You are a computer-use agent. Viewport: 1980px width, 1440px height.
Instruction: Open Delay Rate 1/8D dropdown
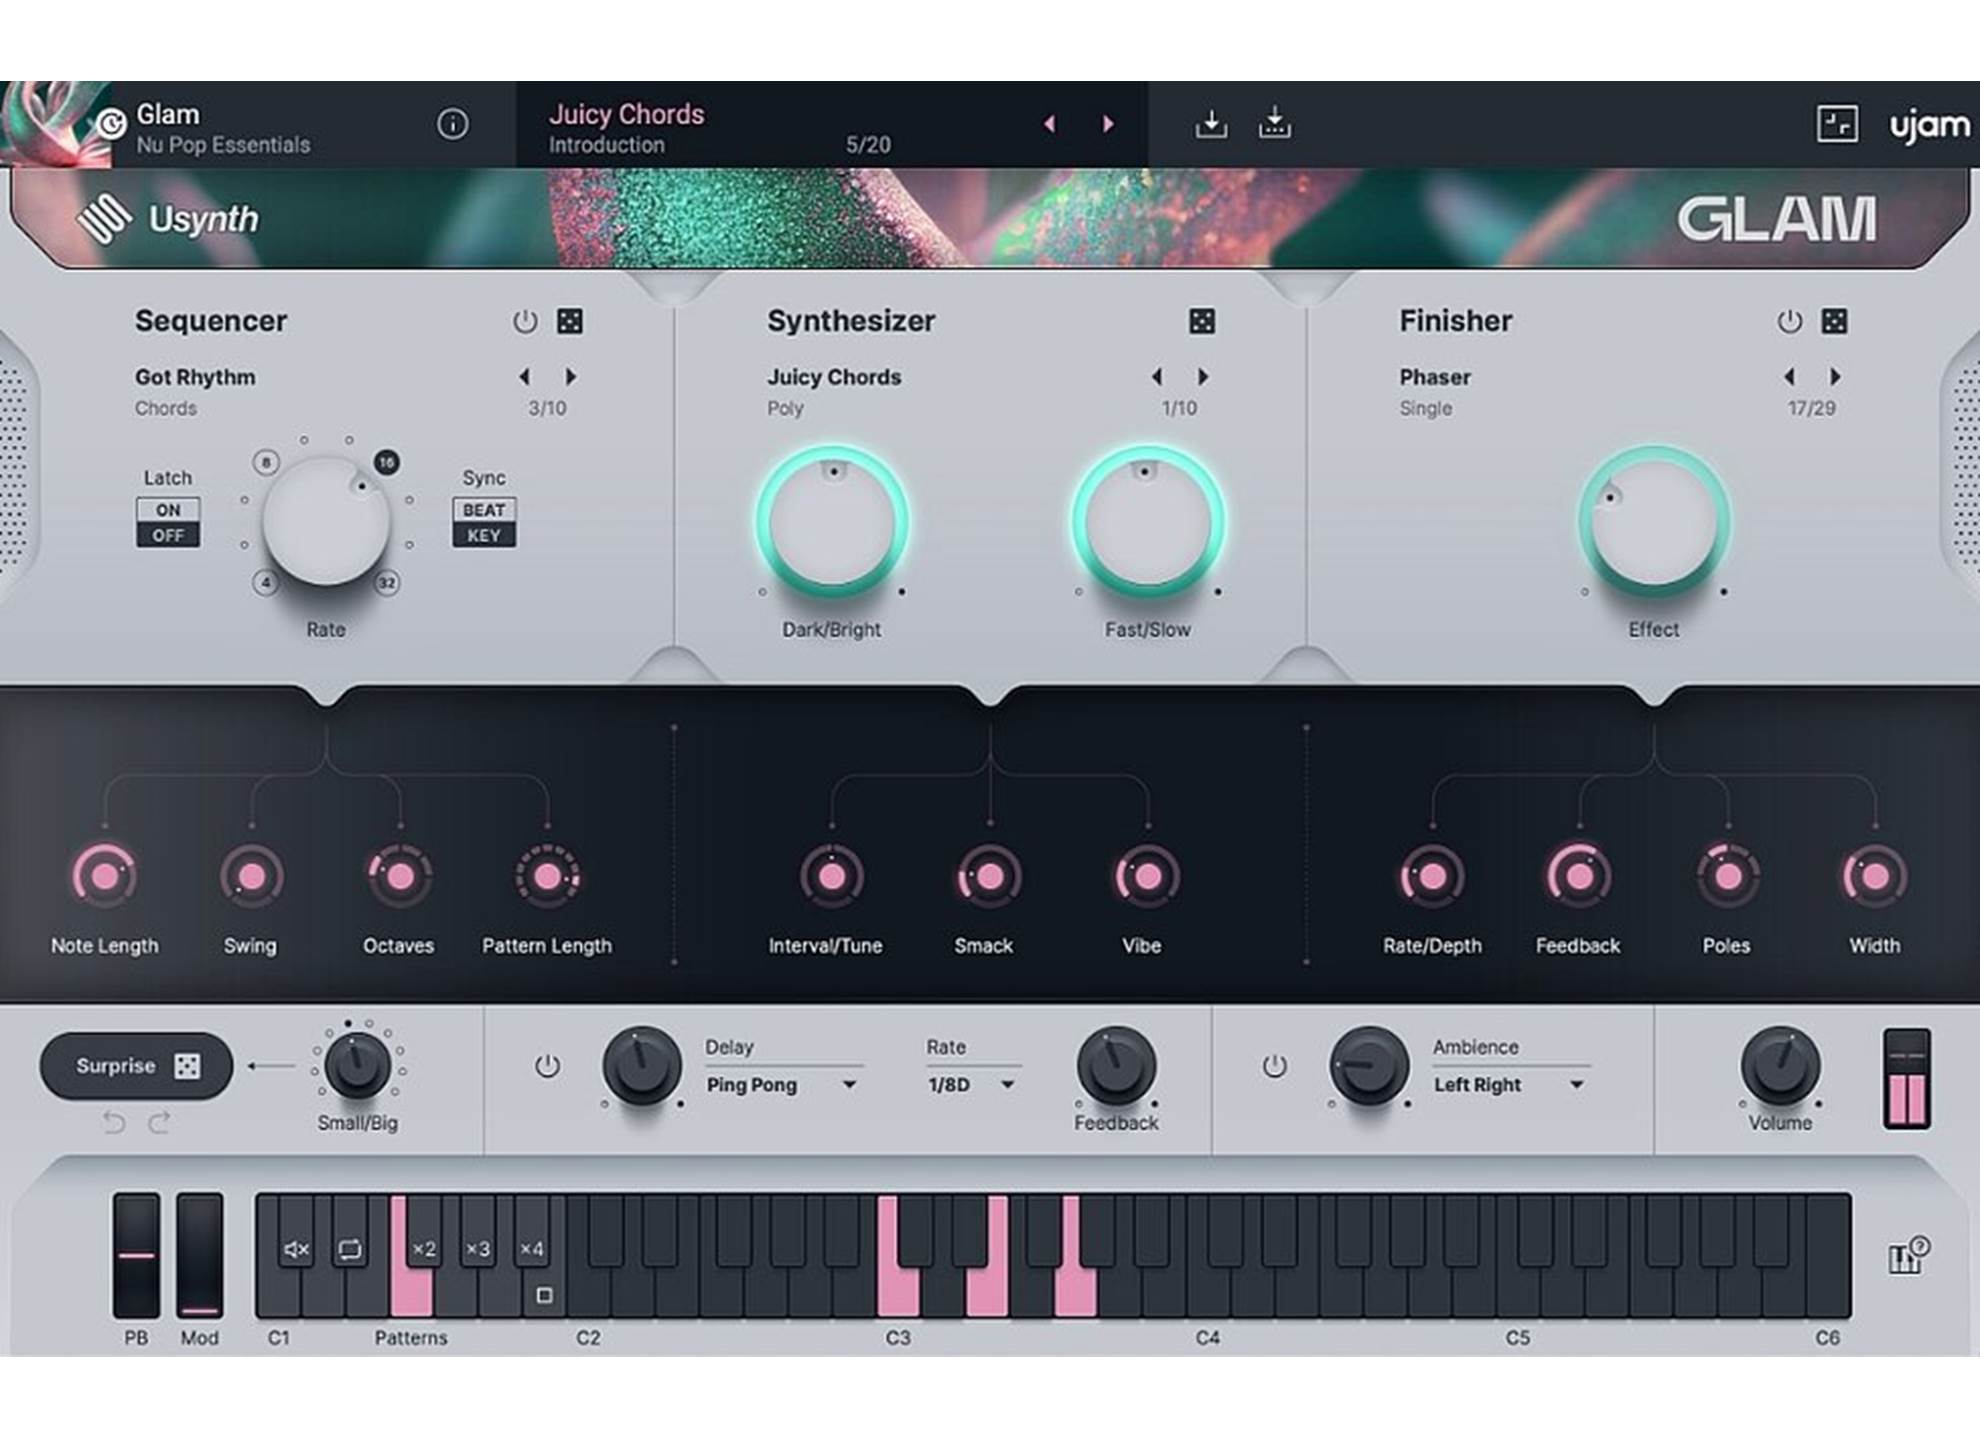pos(971,1085)
